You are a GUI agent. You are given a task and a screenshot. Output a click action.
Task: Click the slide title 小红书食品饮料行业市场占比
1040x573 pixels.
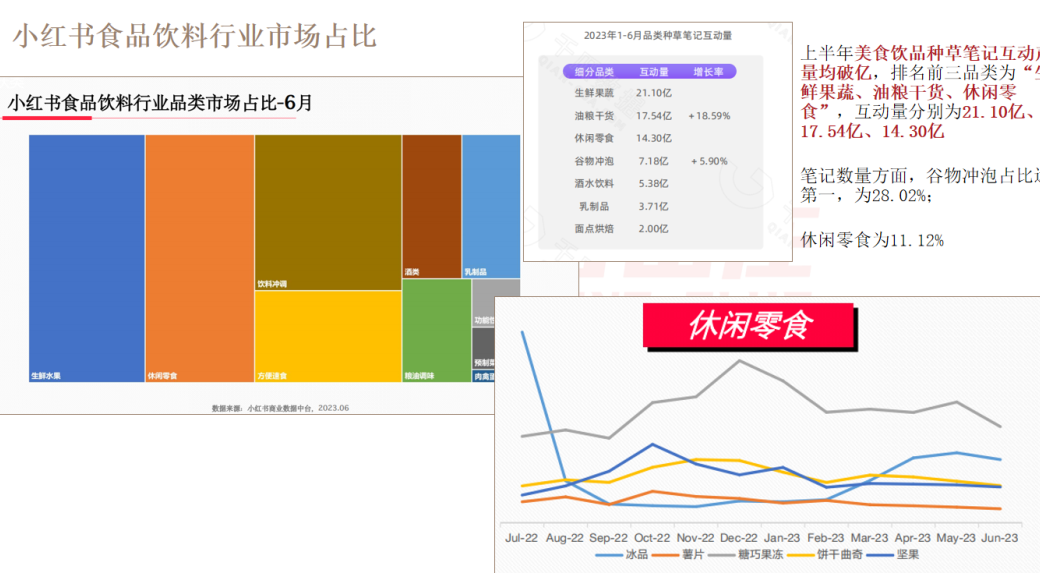[x=195, y=36]
